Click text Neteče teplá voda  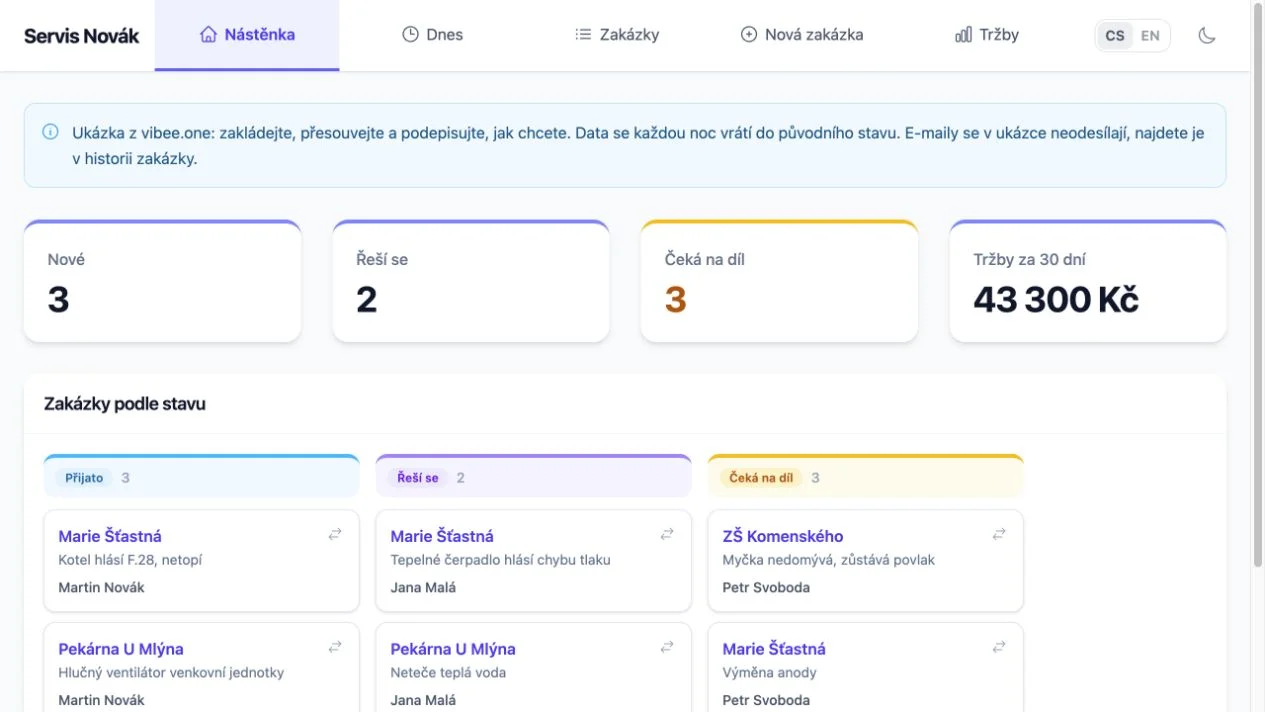tap(448, 673)
